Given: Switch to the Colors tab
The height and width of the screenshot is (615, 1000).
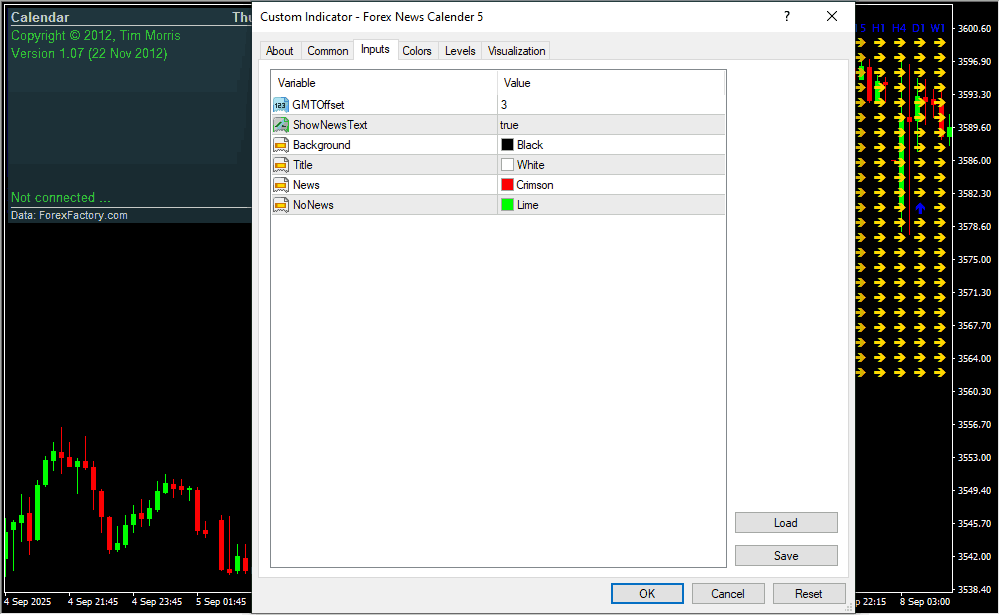Looking at the screenshot, I should point(417,51).
